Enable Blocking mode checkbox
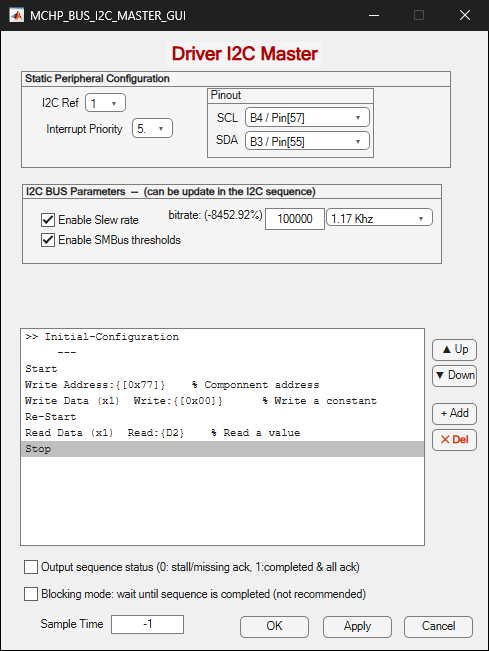489x651 pixels. tap(31, 594)
